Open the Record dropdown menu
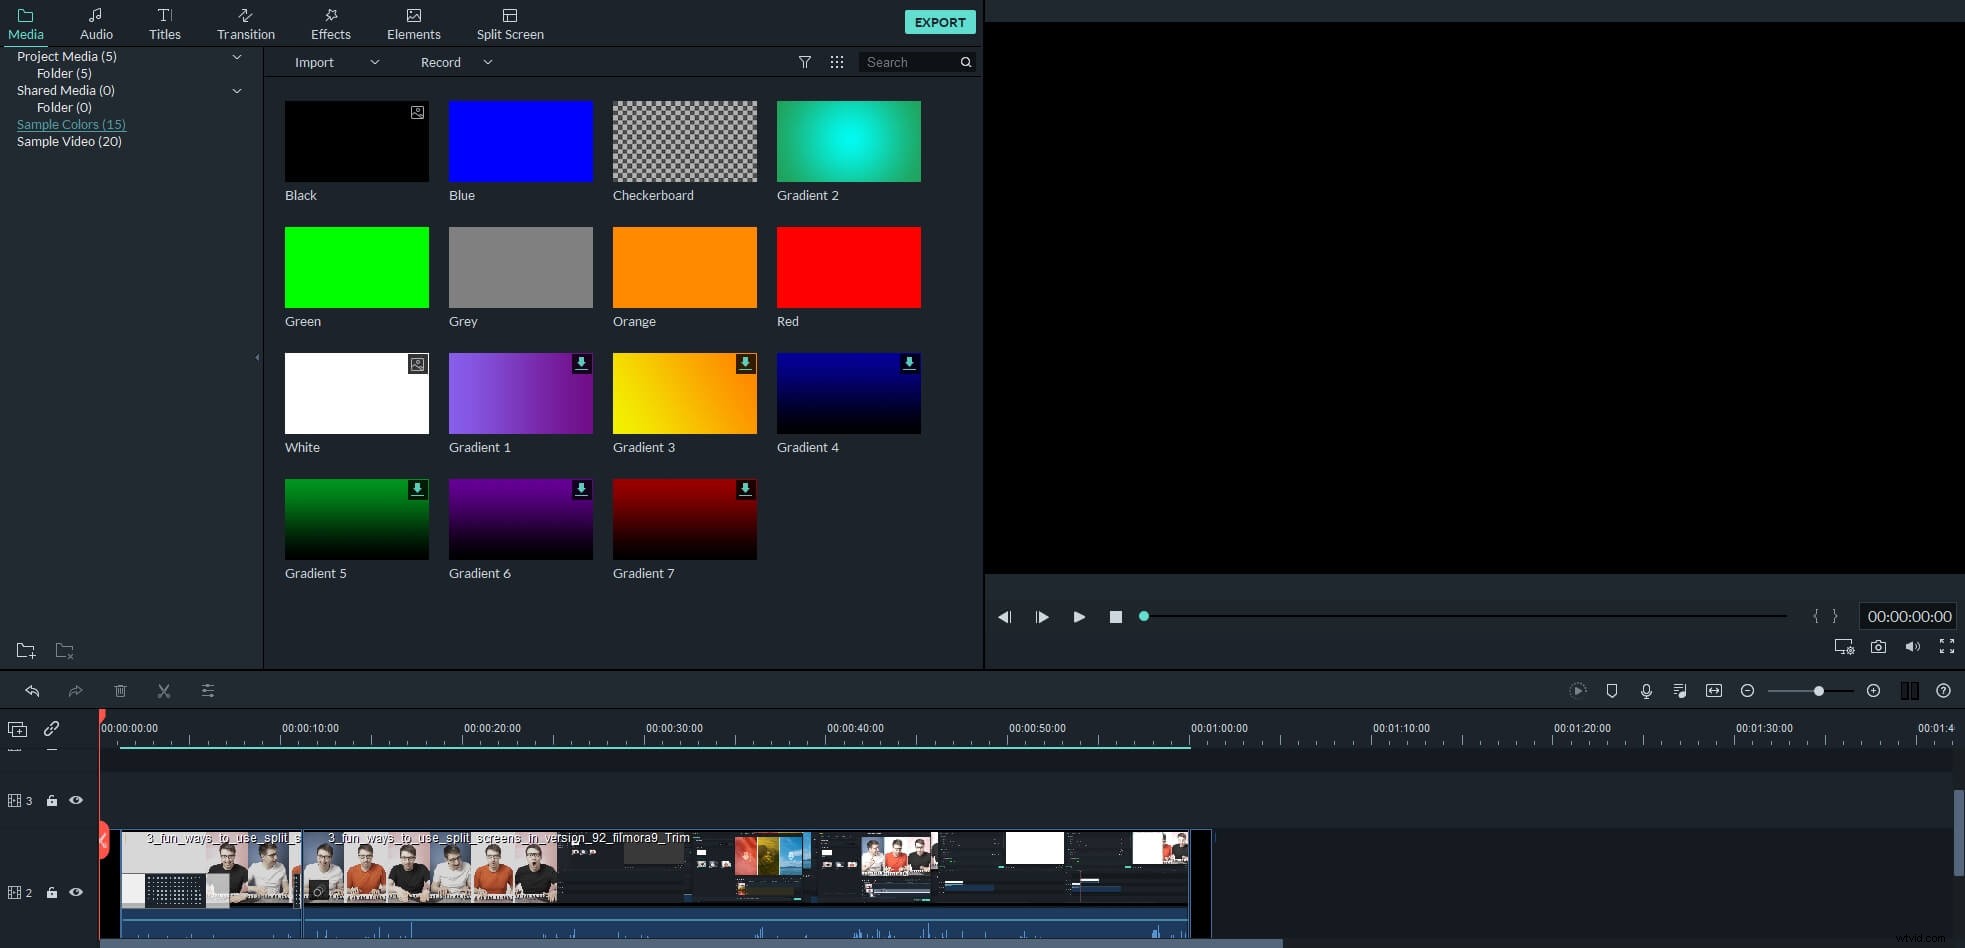 coord(489,62)
